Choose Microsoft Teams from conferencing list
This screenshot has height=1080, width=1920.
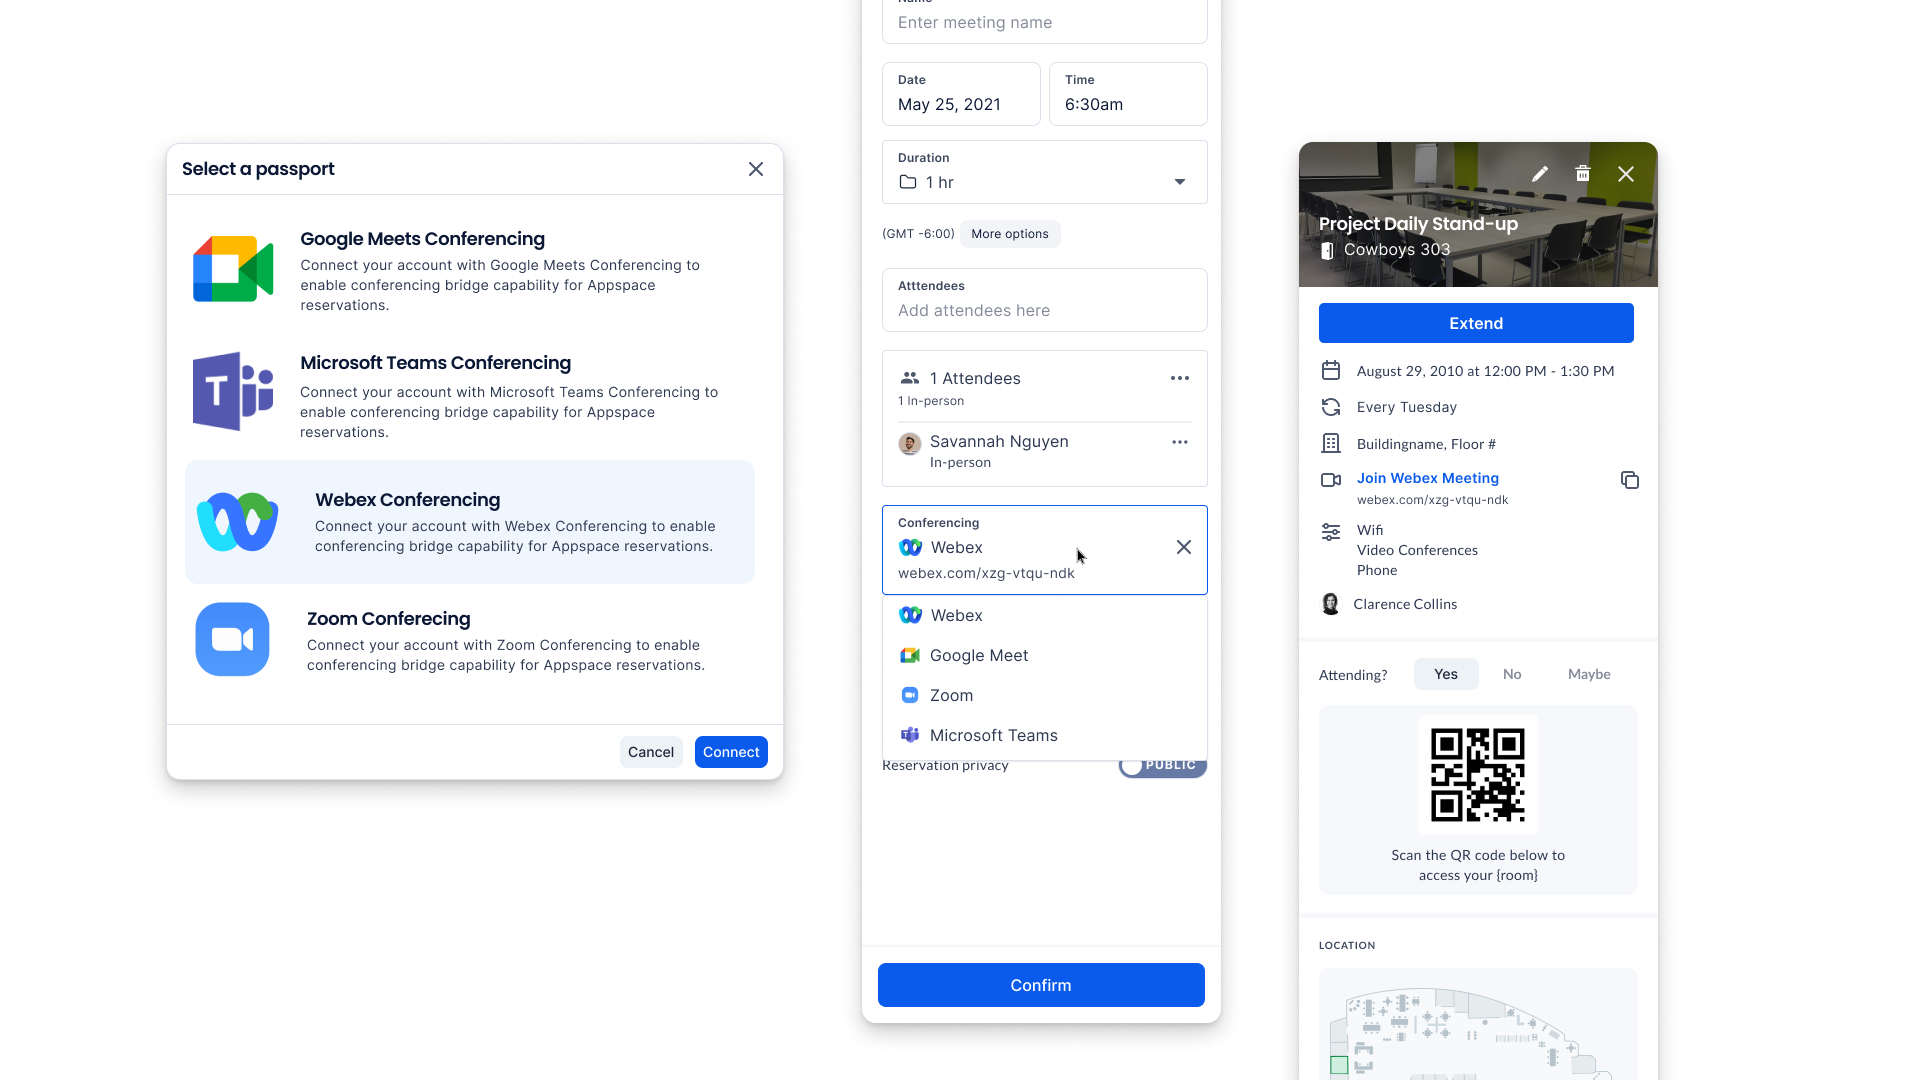point(1045,735)
